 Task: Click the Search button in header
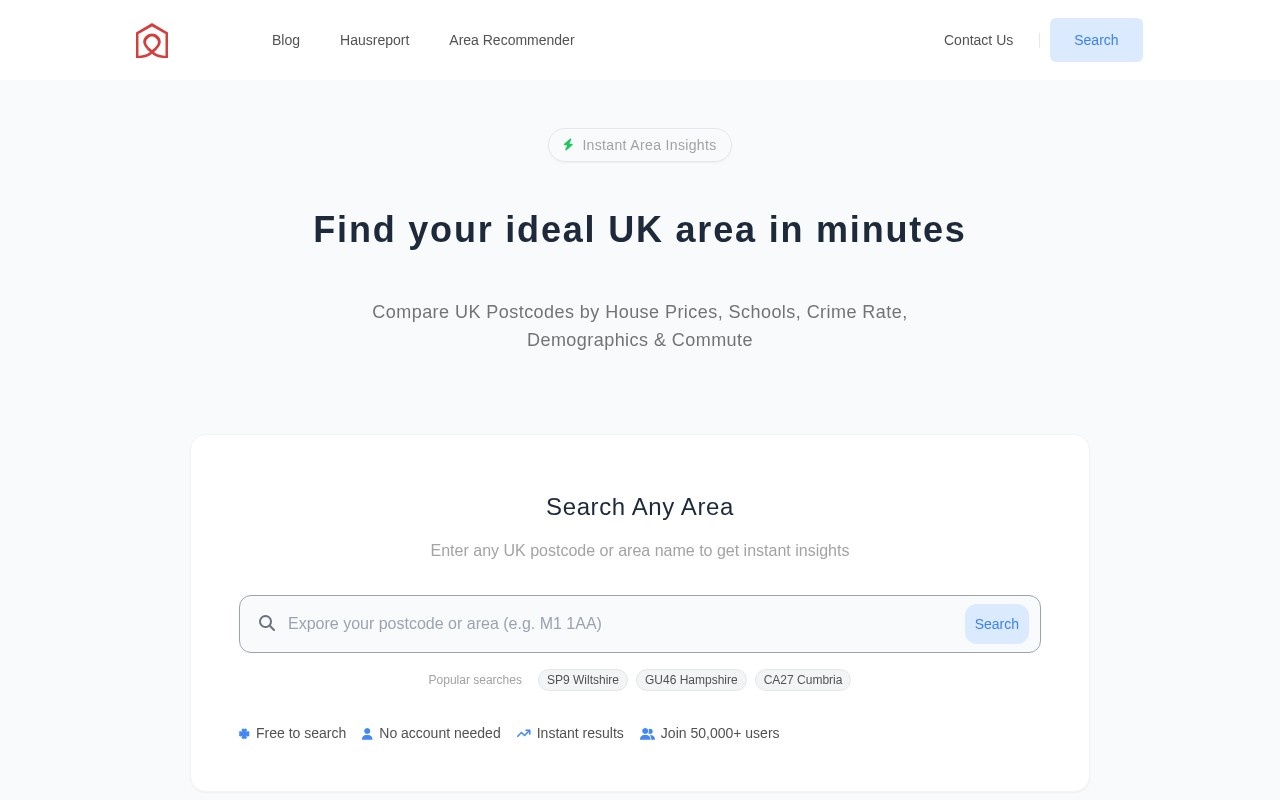[x=1096, y=40]
